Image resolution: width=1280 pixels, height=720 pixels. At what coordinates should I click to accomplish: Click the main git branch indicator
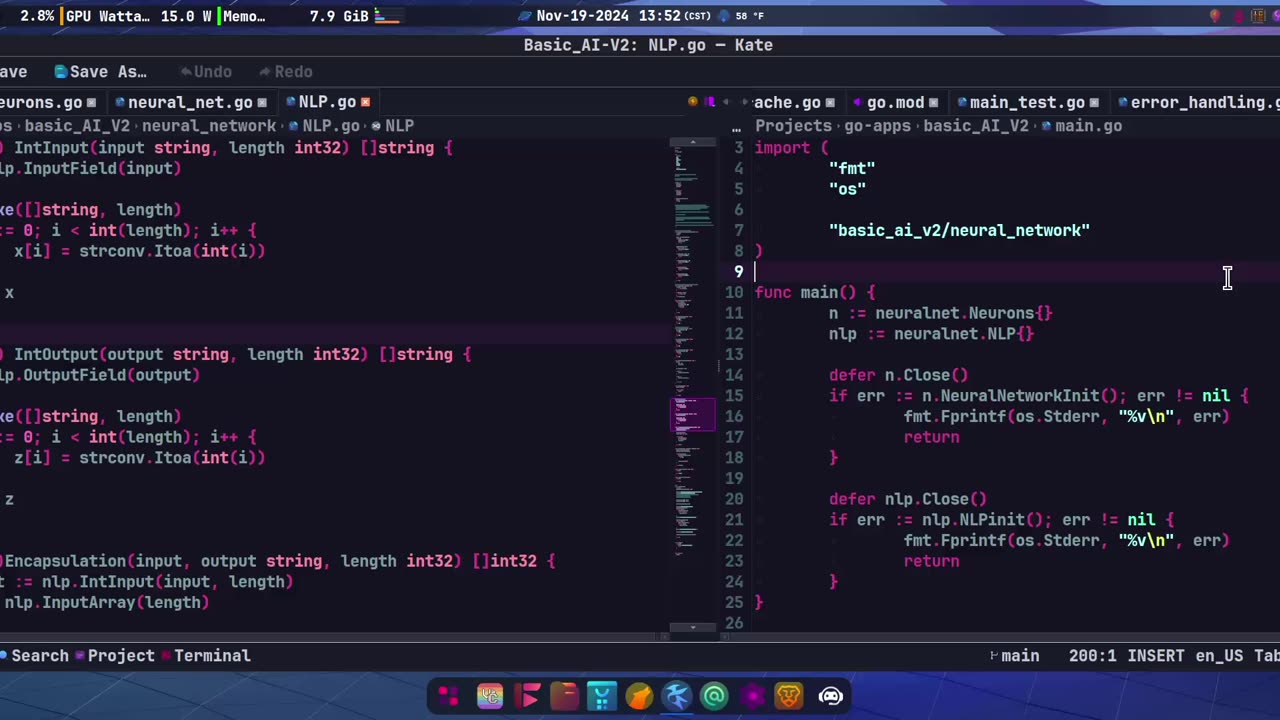(1014, 656)
